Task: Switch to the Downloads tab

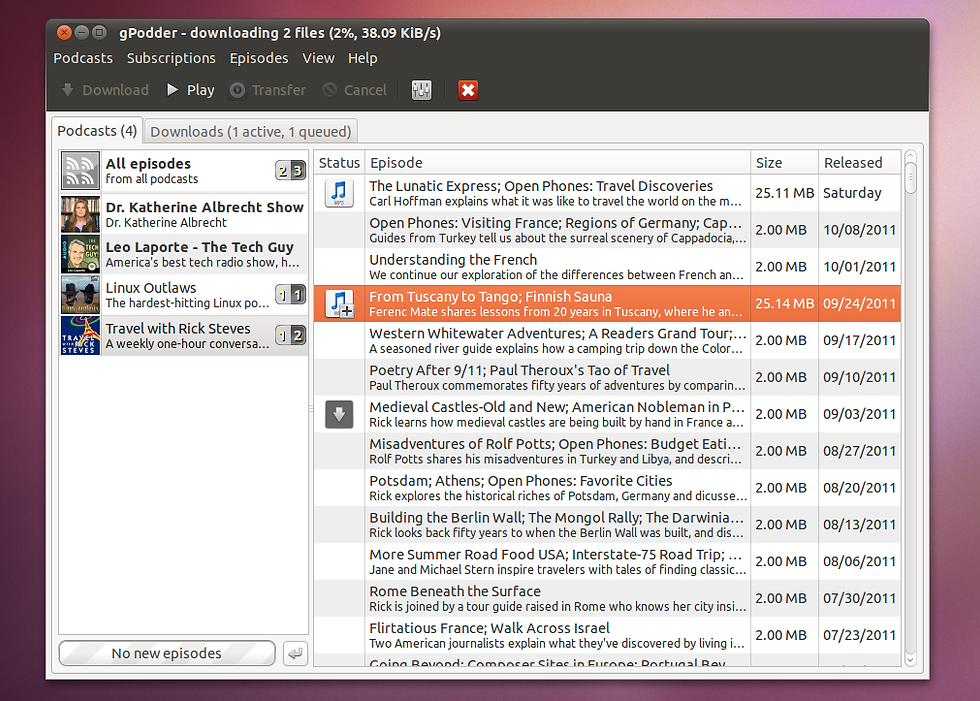Action: coord(251,132)
